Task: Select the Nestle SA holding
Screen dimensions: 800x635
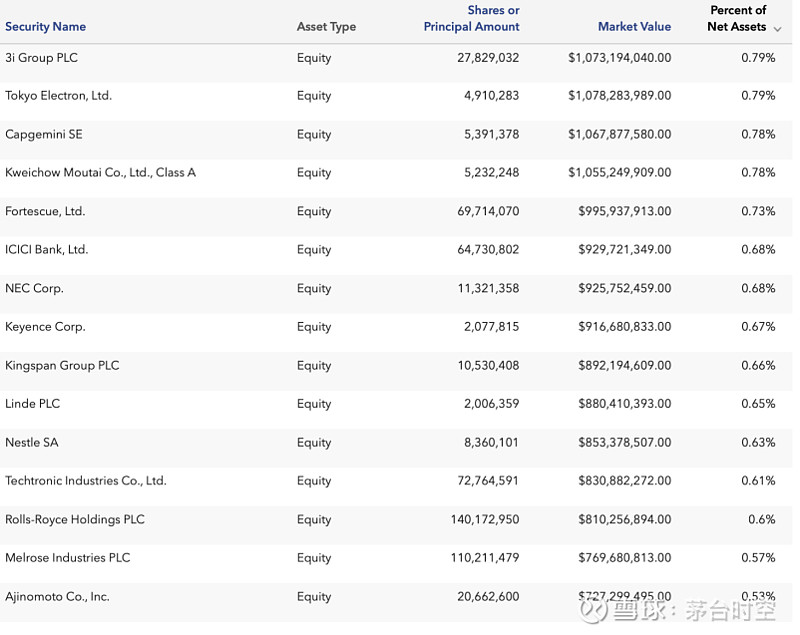Action: click(31, 443)
